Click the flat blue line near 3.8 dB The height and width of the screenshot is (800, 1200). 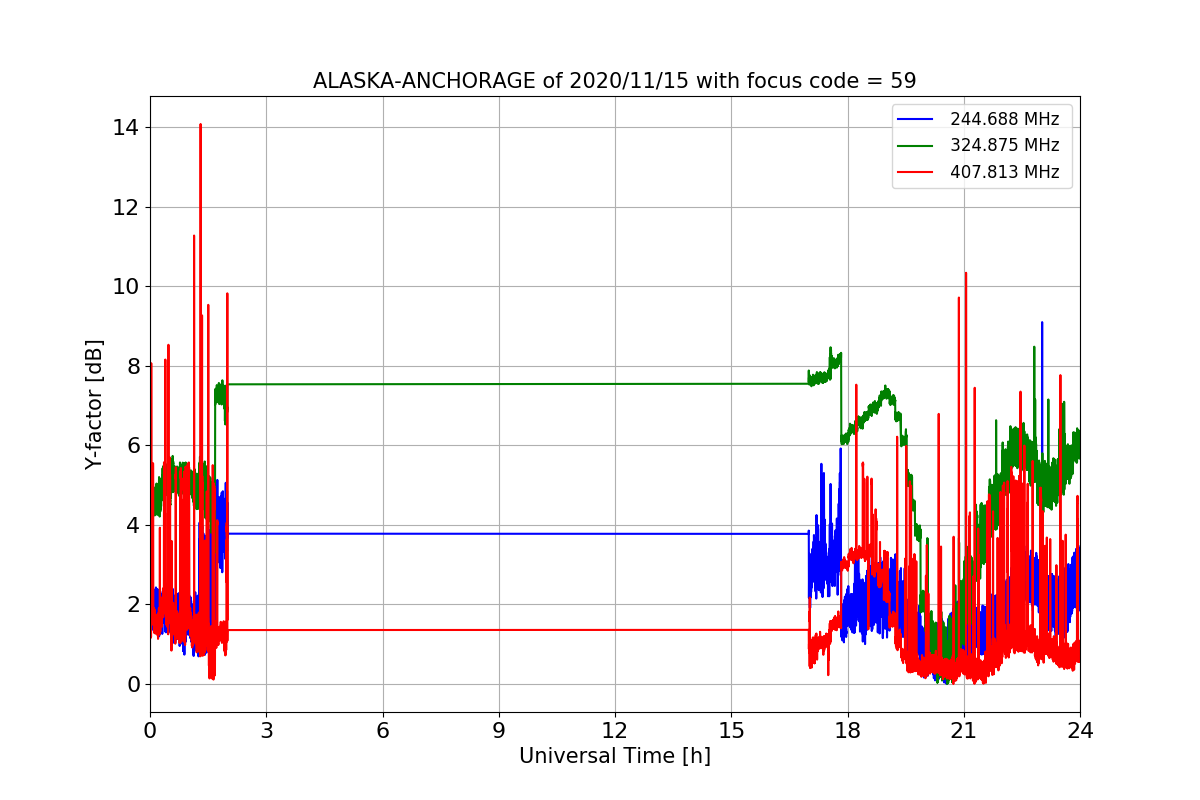coord(518,533)
